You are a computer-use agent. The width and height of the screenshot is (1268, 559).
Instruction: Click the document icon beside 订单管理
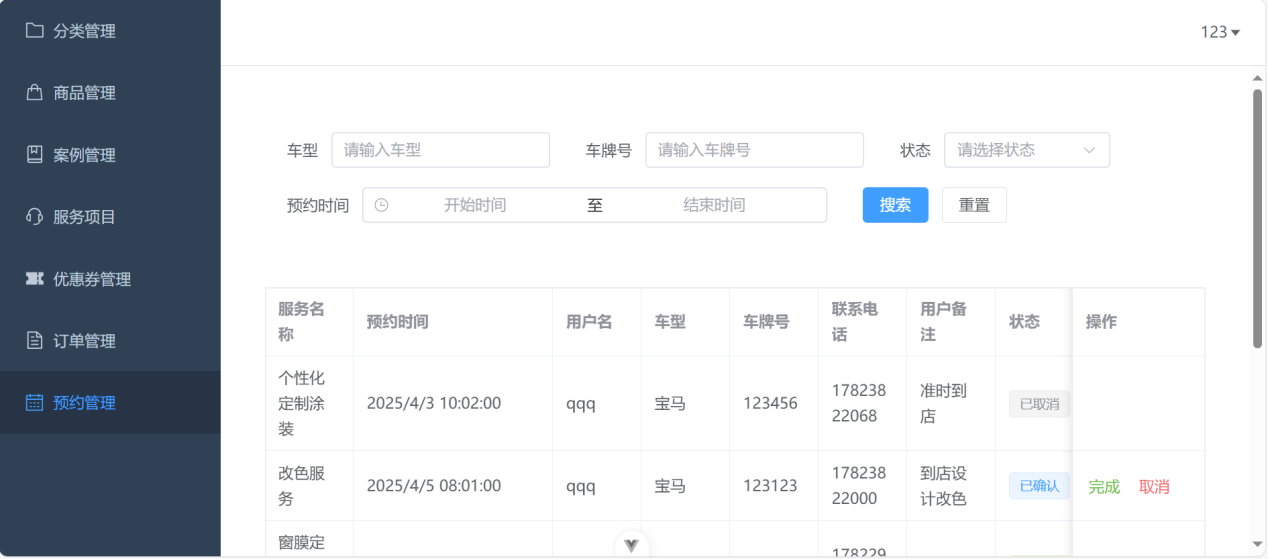tap(34, 341)
